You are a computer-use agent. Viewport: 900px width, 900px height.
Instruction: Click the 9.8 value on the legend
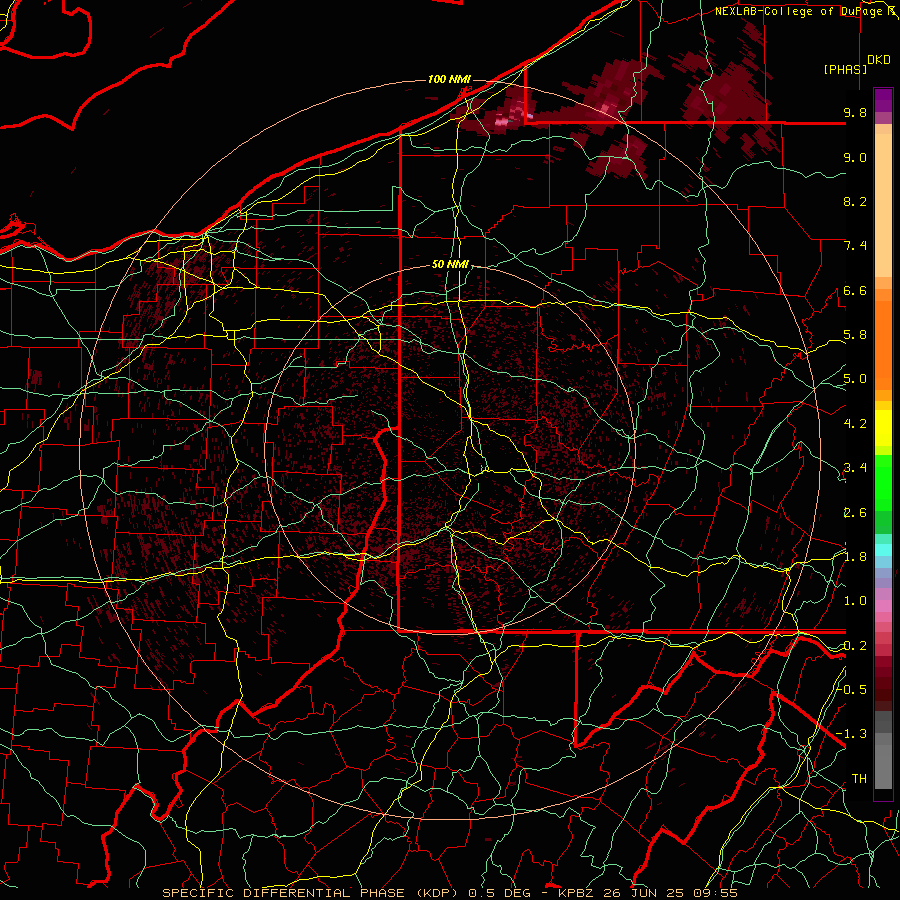(855, 112)
